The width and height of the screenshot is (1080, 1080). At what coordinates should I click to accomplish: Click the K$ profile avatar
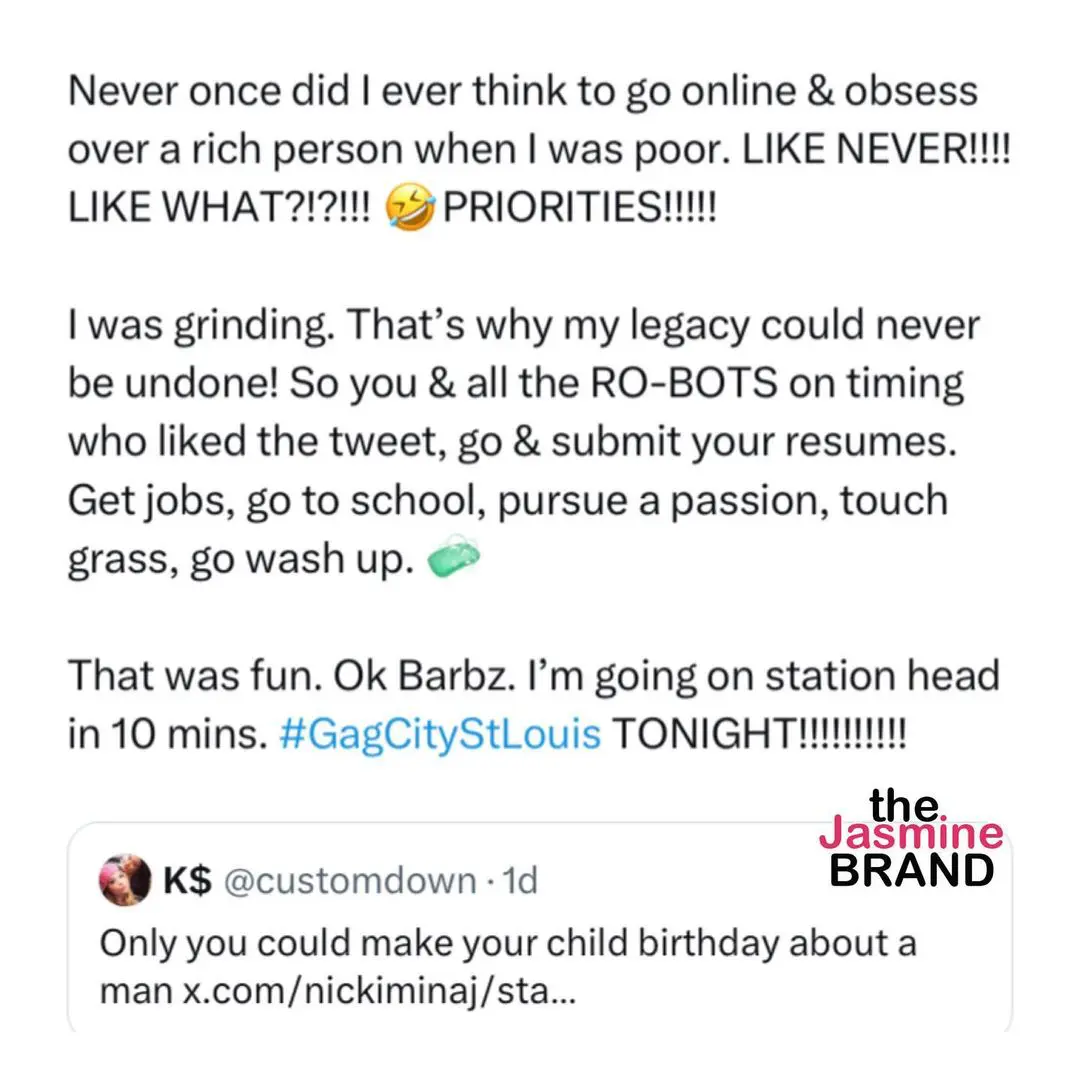pos(124,880)
